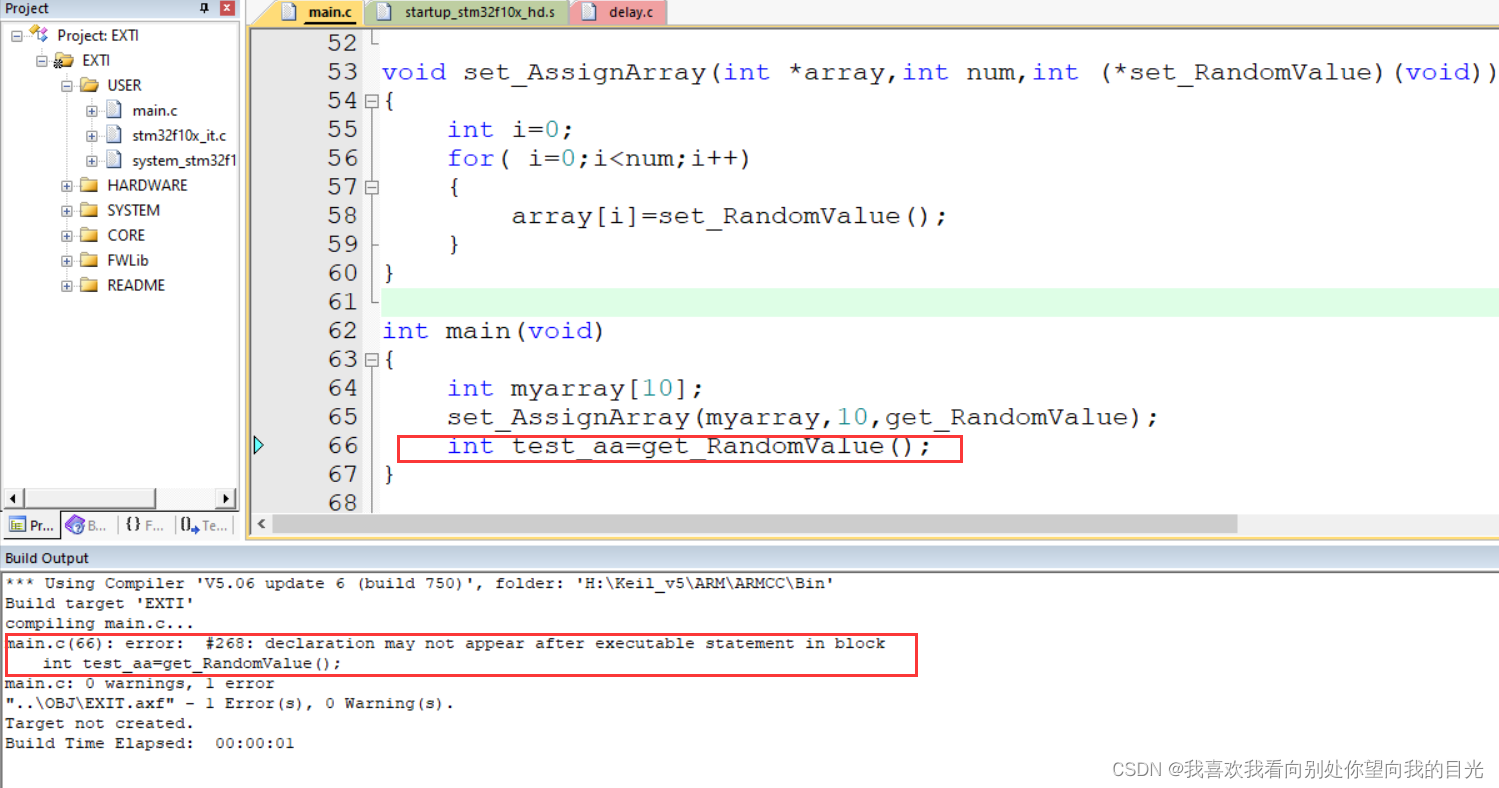Image resolution: width=1499 pixels, height=788 pixels.
Task: Select HARDWARE group label
Action: coord(147,185)
